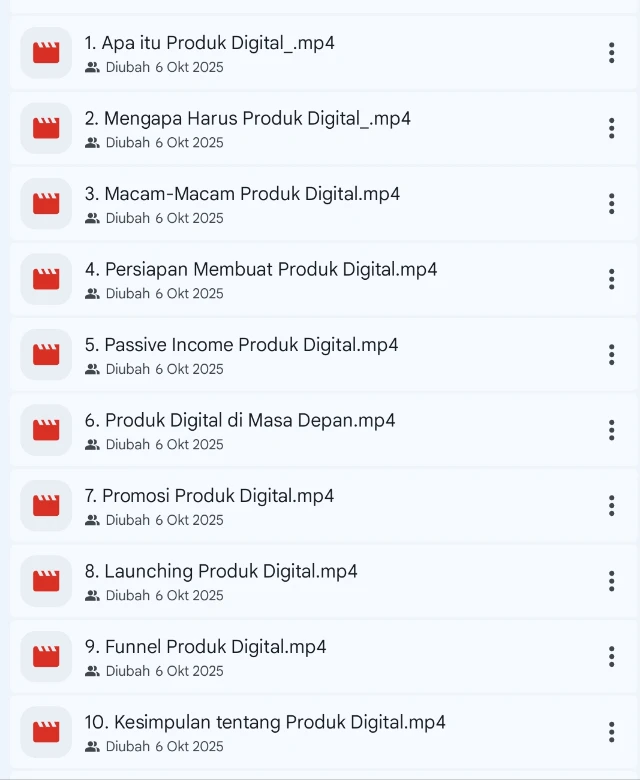640x780 pixels.
Task: Open file name 3. Macam-Macam Produk Digital.mp4
Action: 242,194
